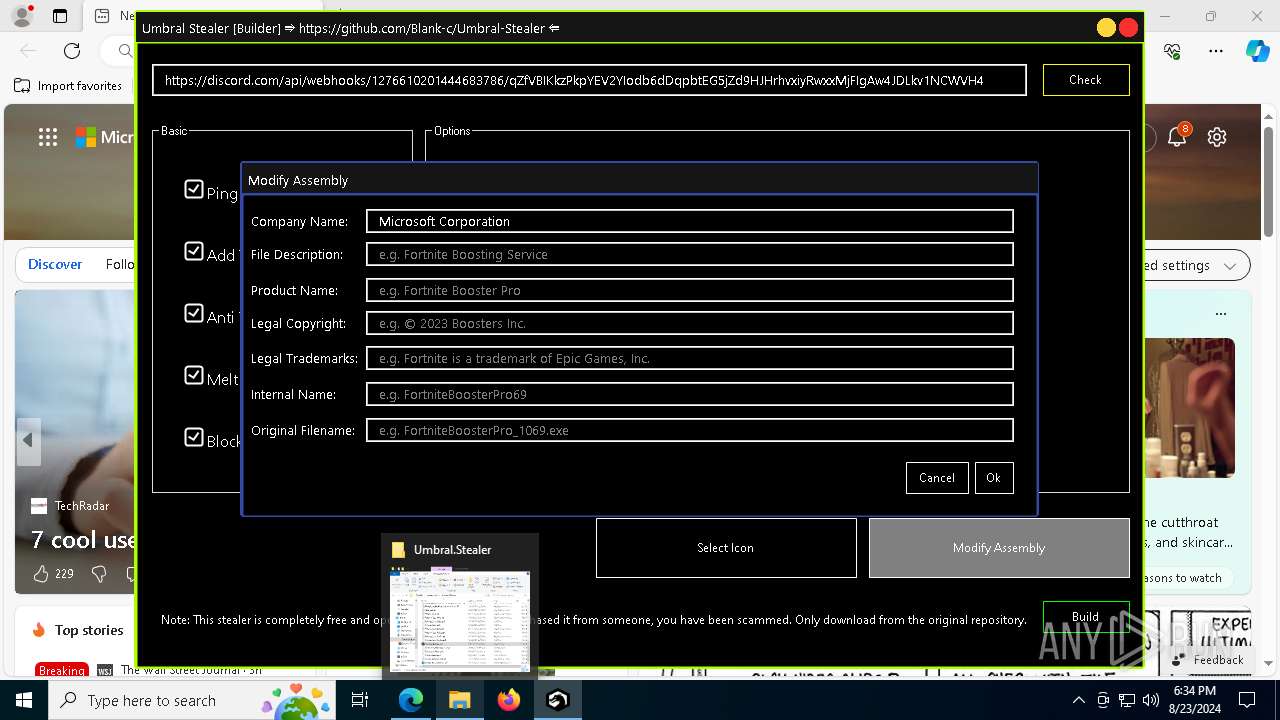Toggle the Block checkbox
Screen dimensions: 1280x720
pos(194,437)
